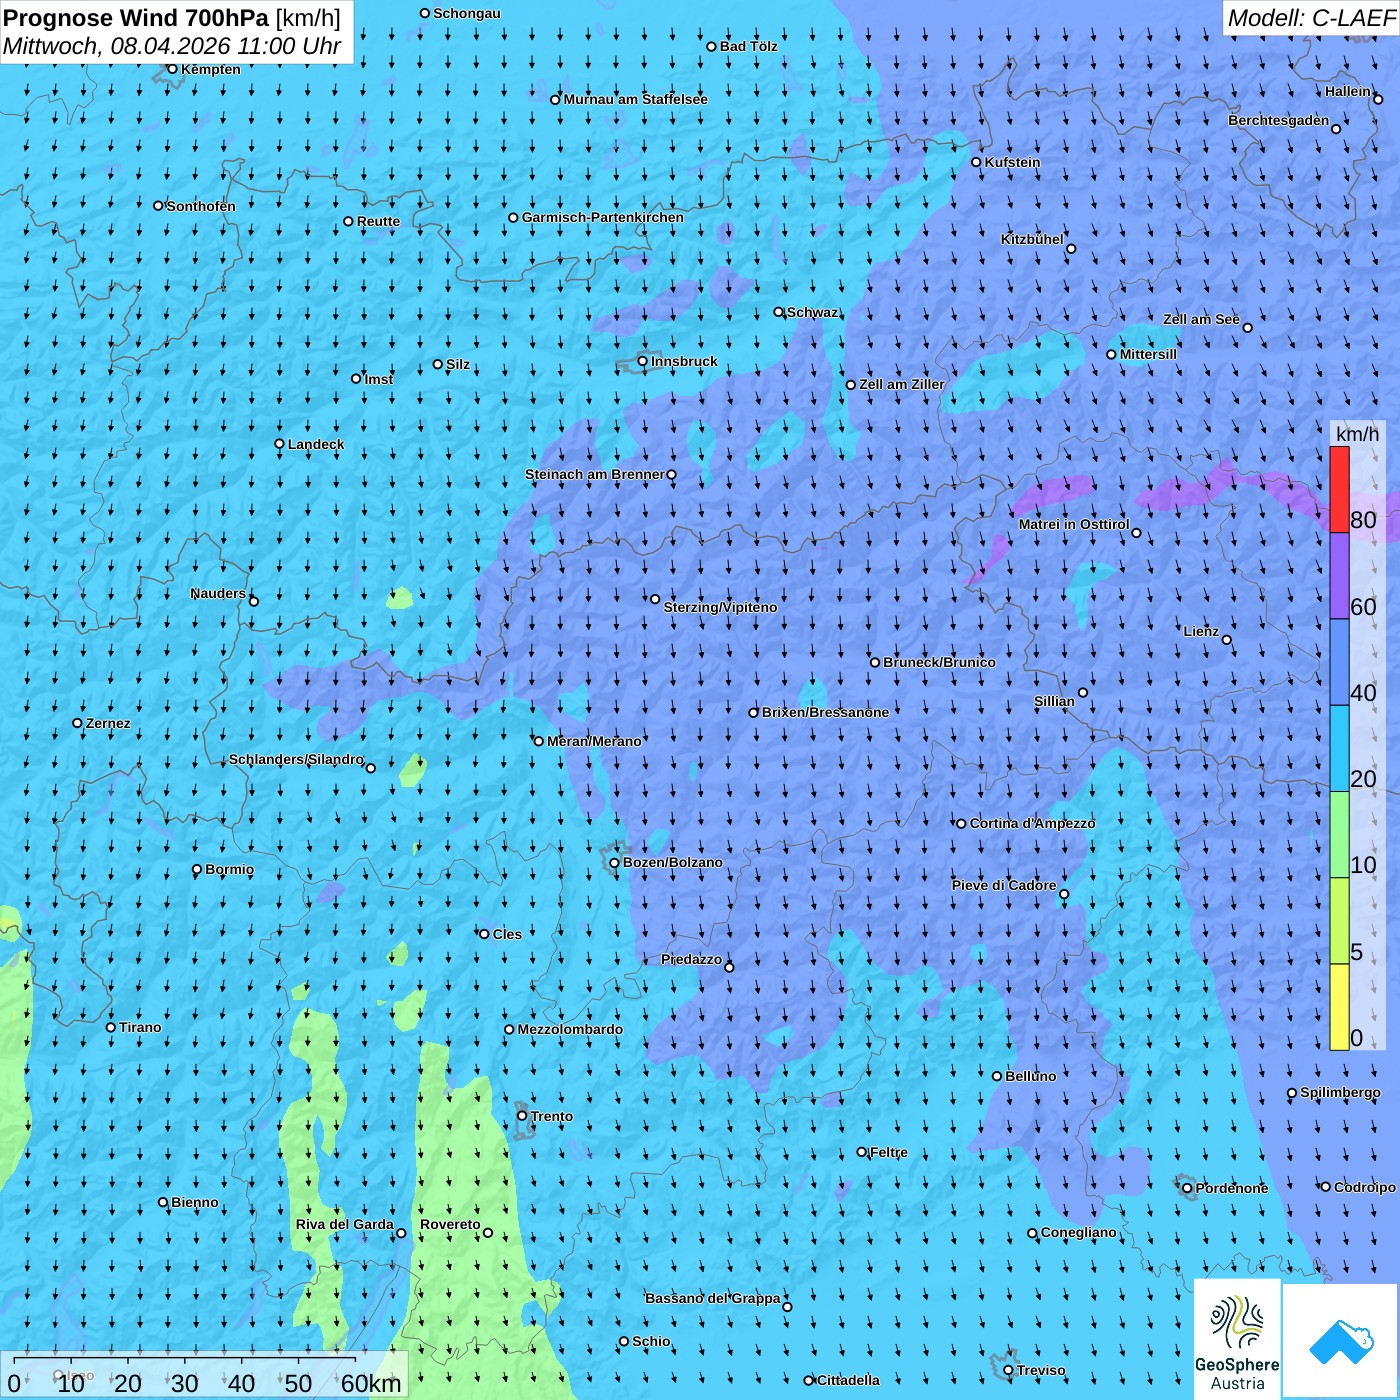Click the purple 60-80 legend color band
The image size is (1400, 1400).
pyautogui.click(x=1339, y=576)
